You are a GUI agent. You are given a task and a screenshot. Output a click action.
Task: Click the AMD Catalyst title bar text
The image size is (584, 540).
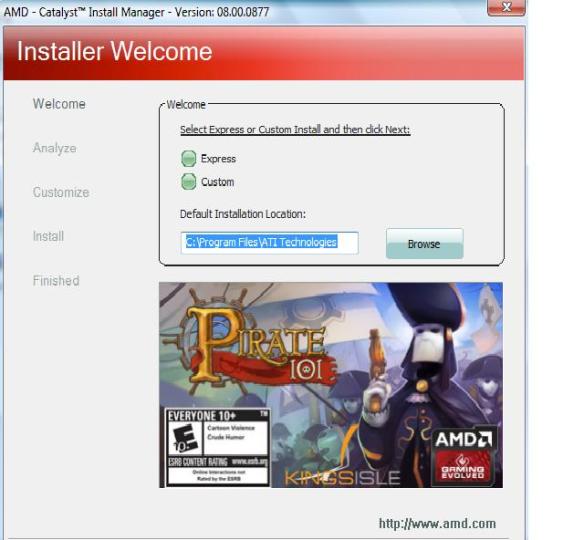tap(136, 12)
